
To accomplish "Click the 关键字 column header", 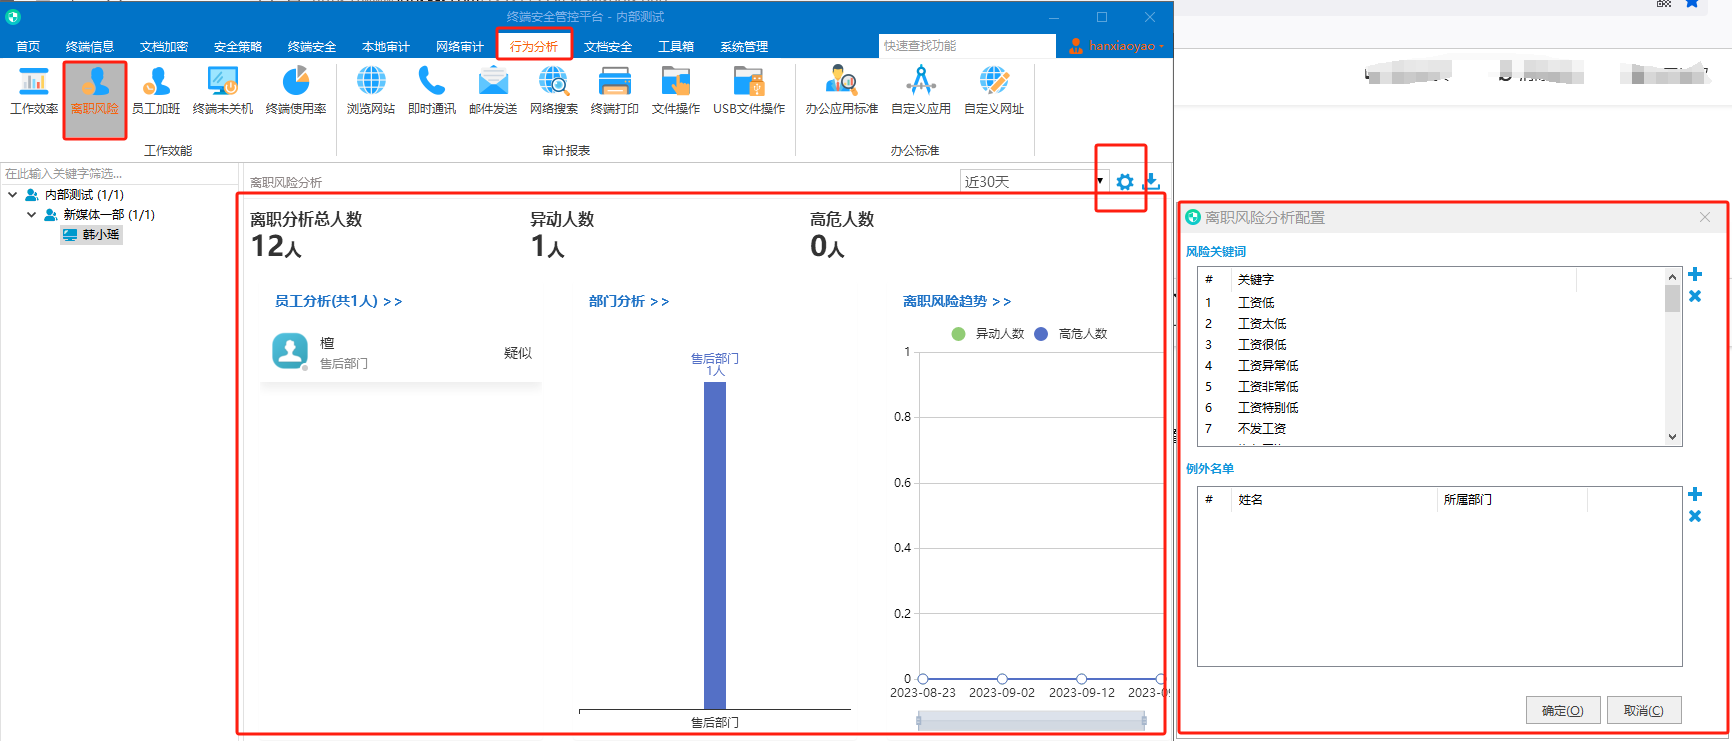I will click(1403, 280).
